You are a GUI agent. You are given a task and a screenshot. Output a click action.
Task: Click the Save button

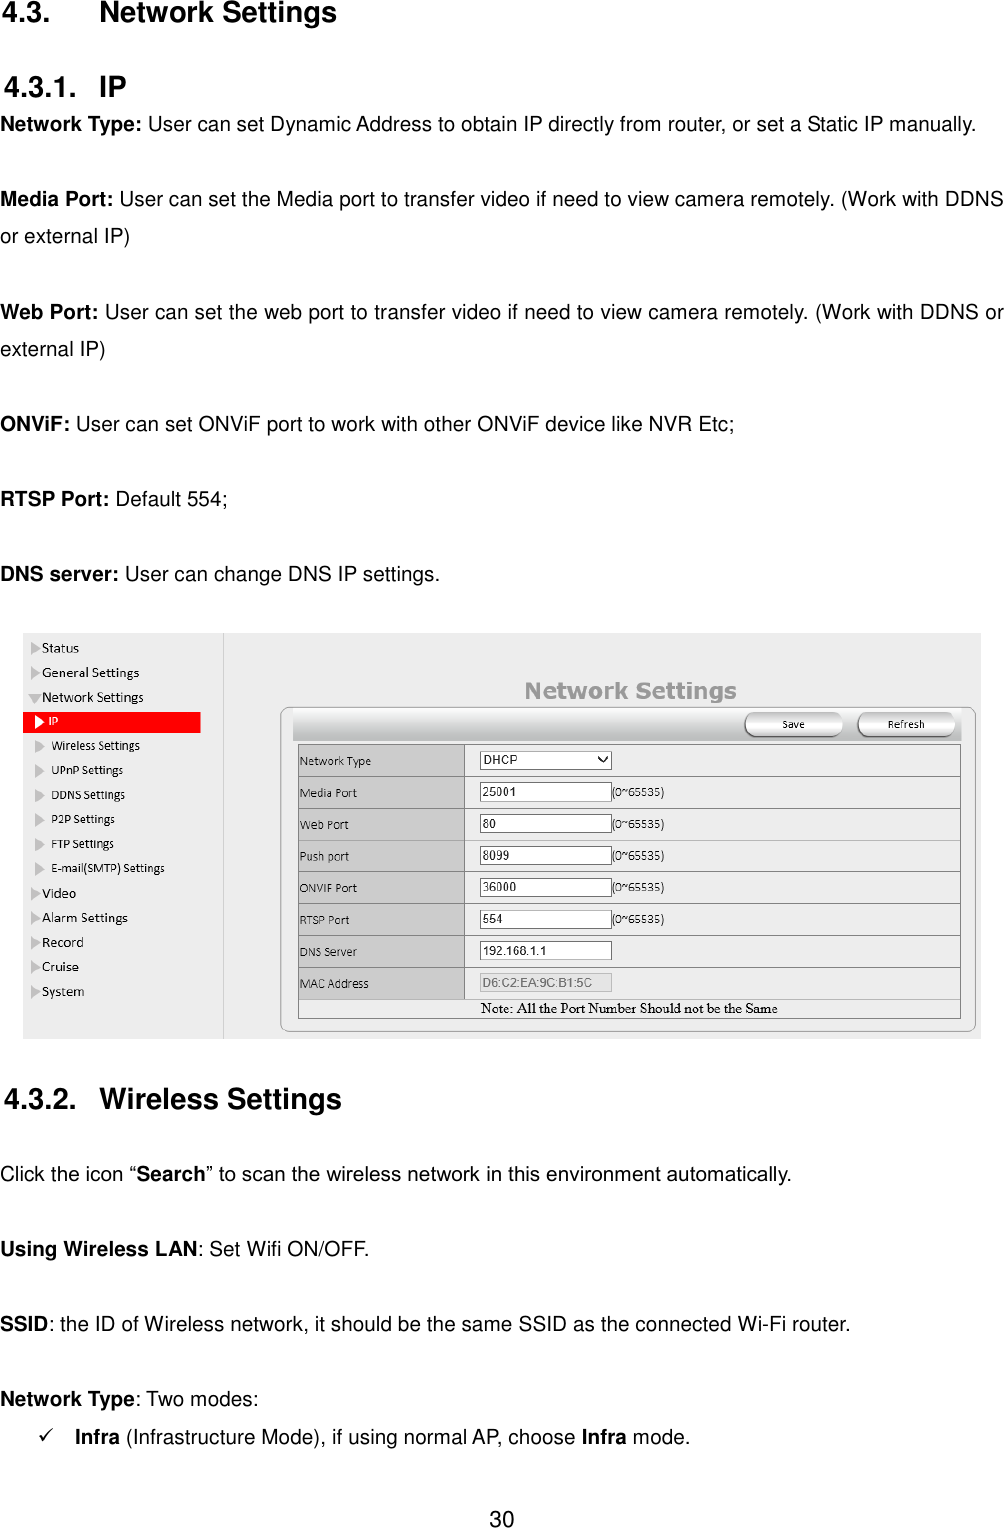pyautogui.click(x=793, y=723)
